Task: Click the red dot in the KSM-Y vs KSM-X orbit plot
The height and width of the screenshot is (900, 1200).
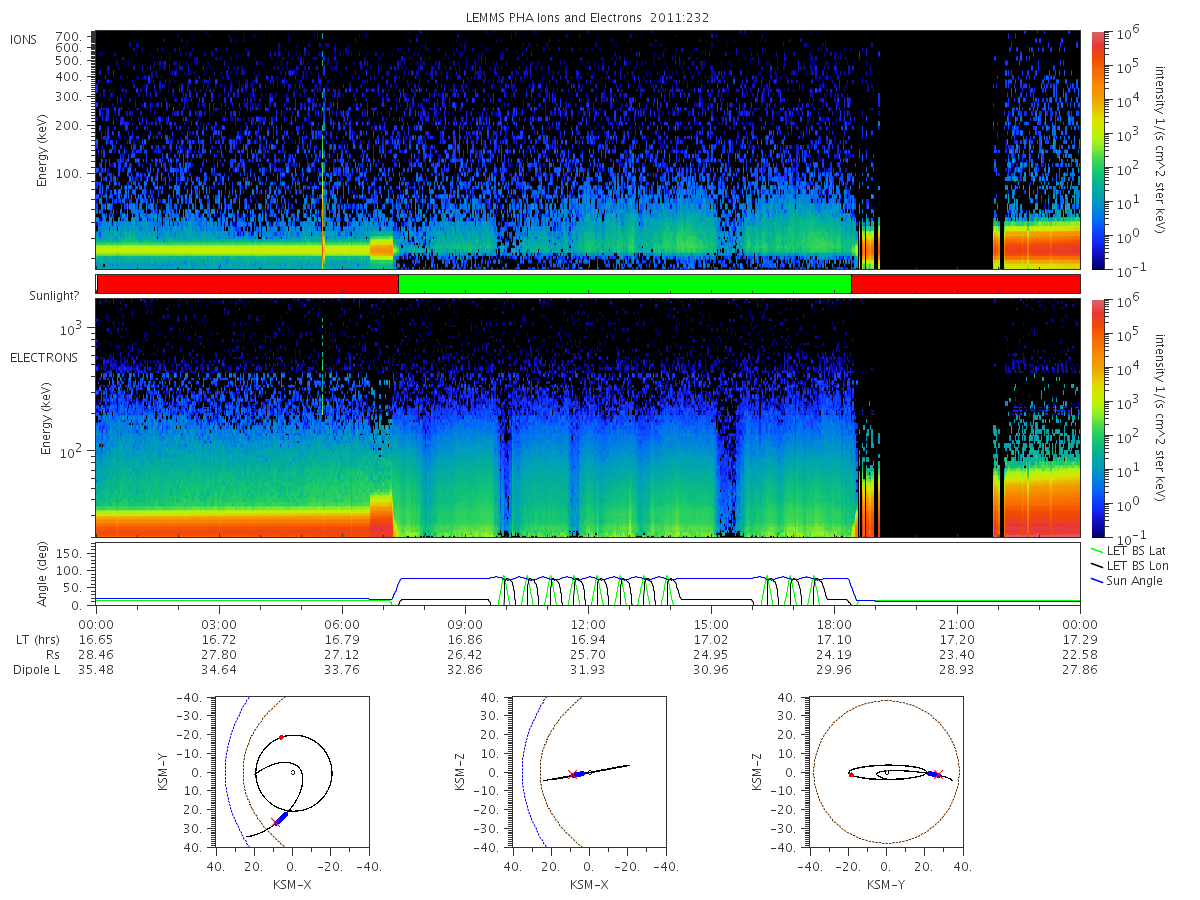Action: (x=282, y=737)
